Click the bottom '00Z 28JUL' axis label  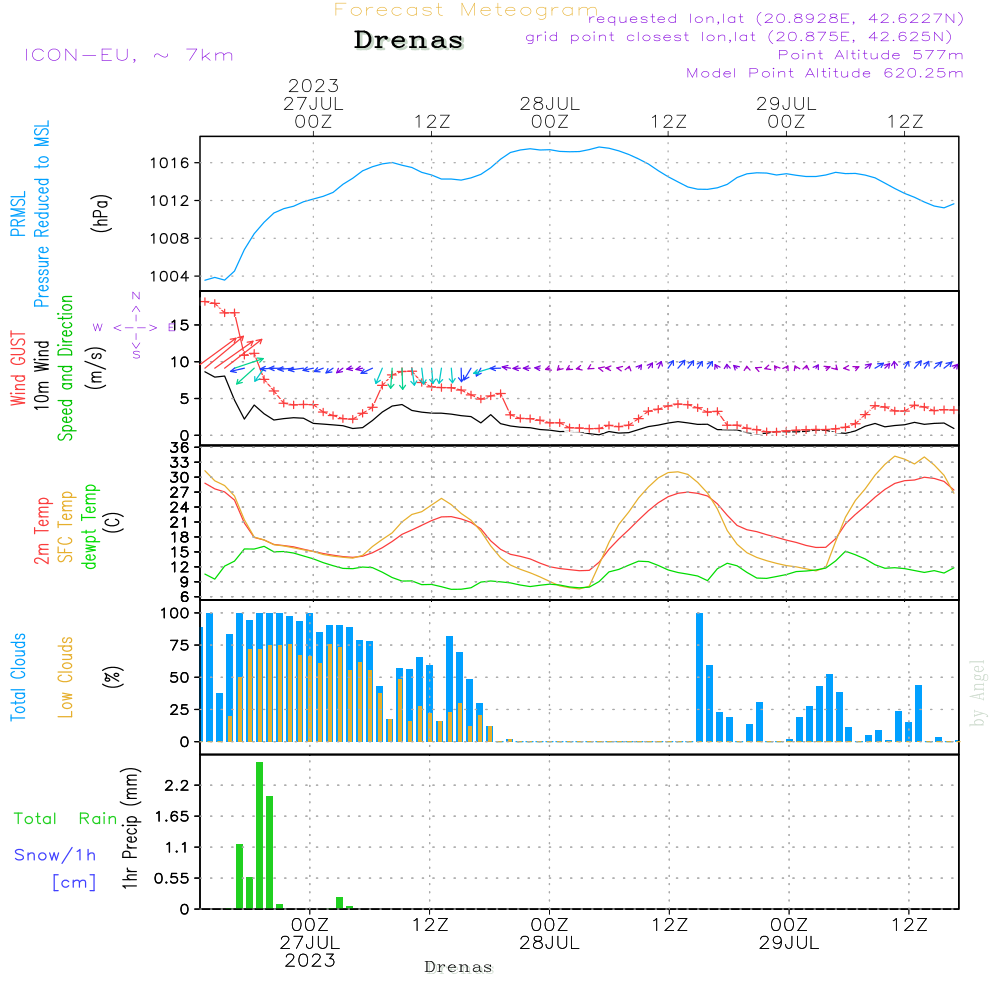tap(549, 934)
